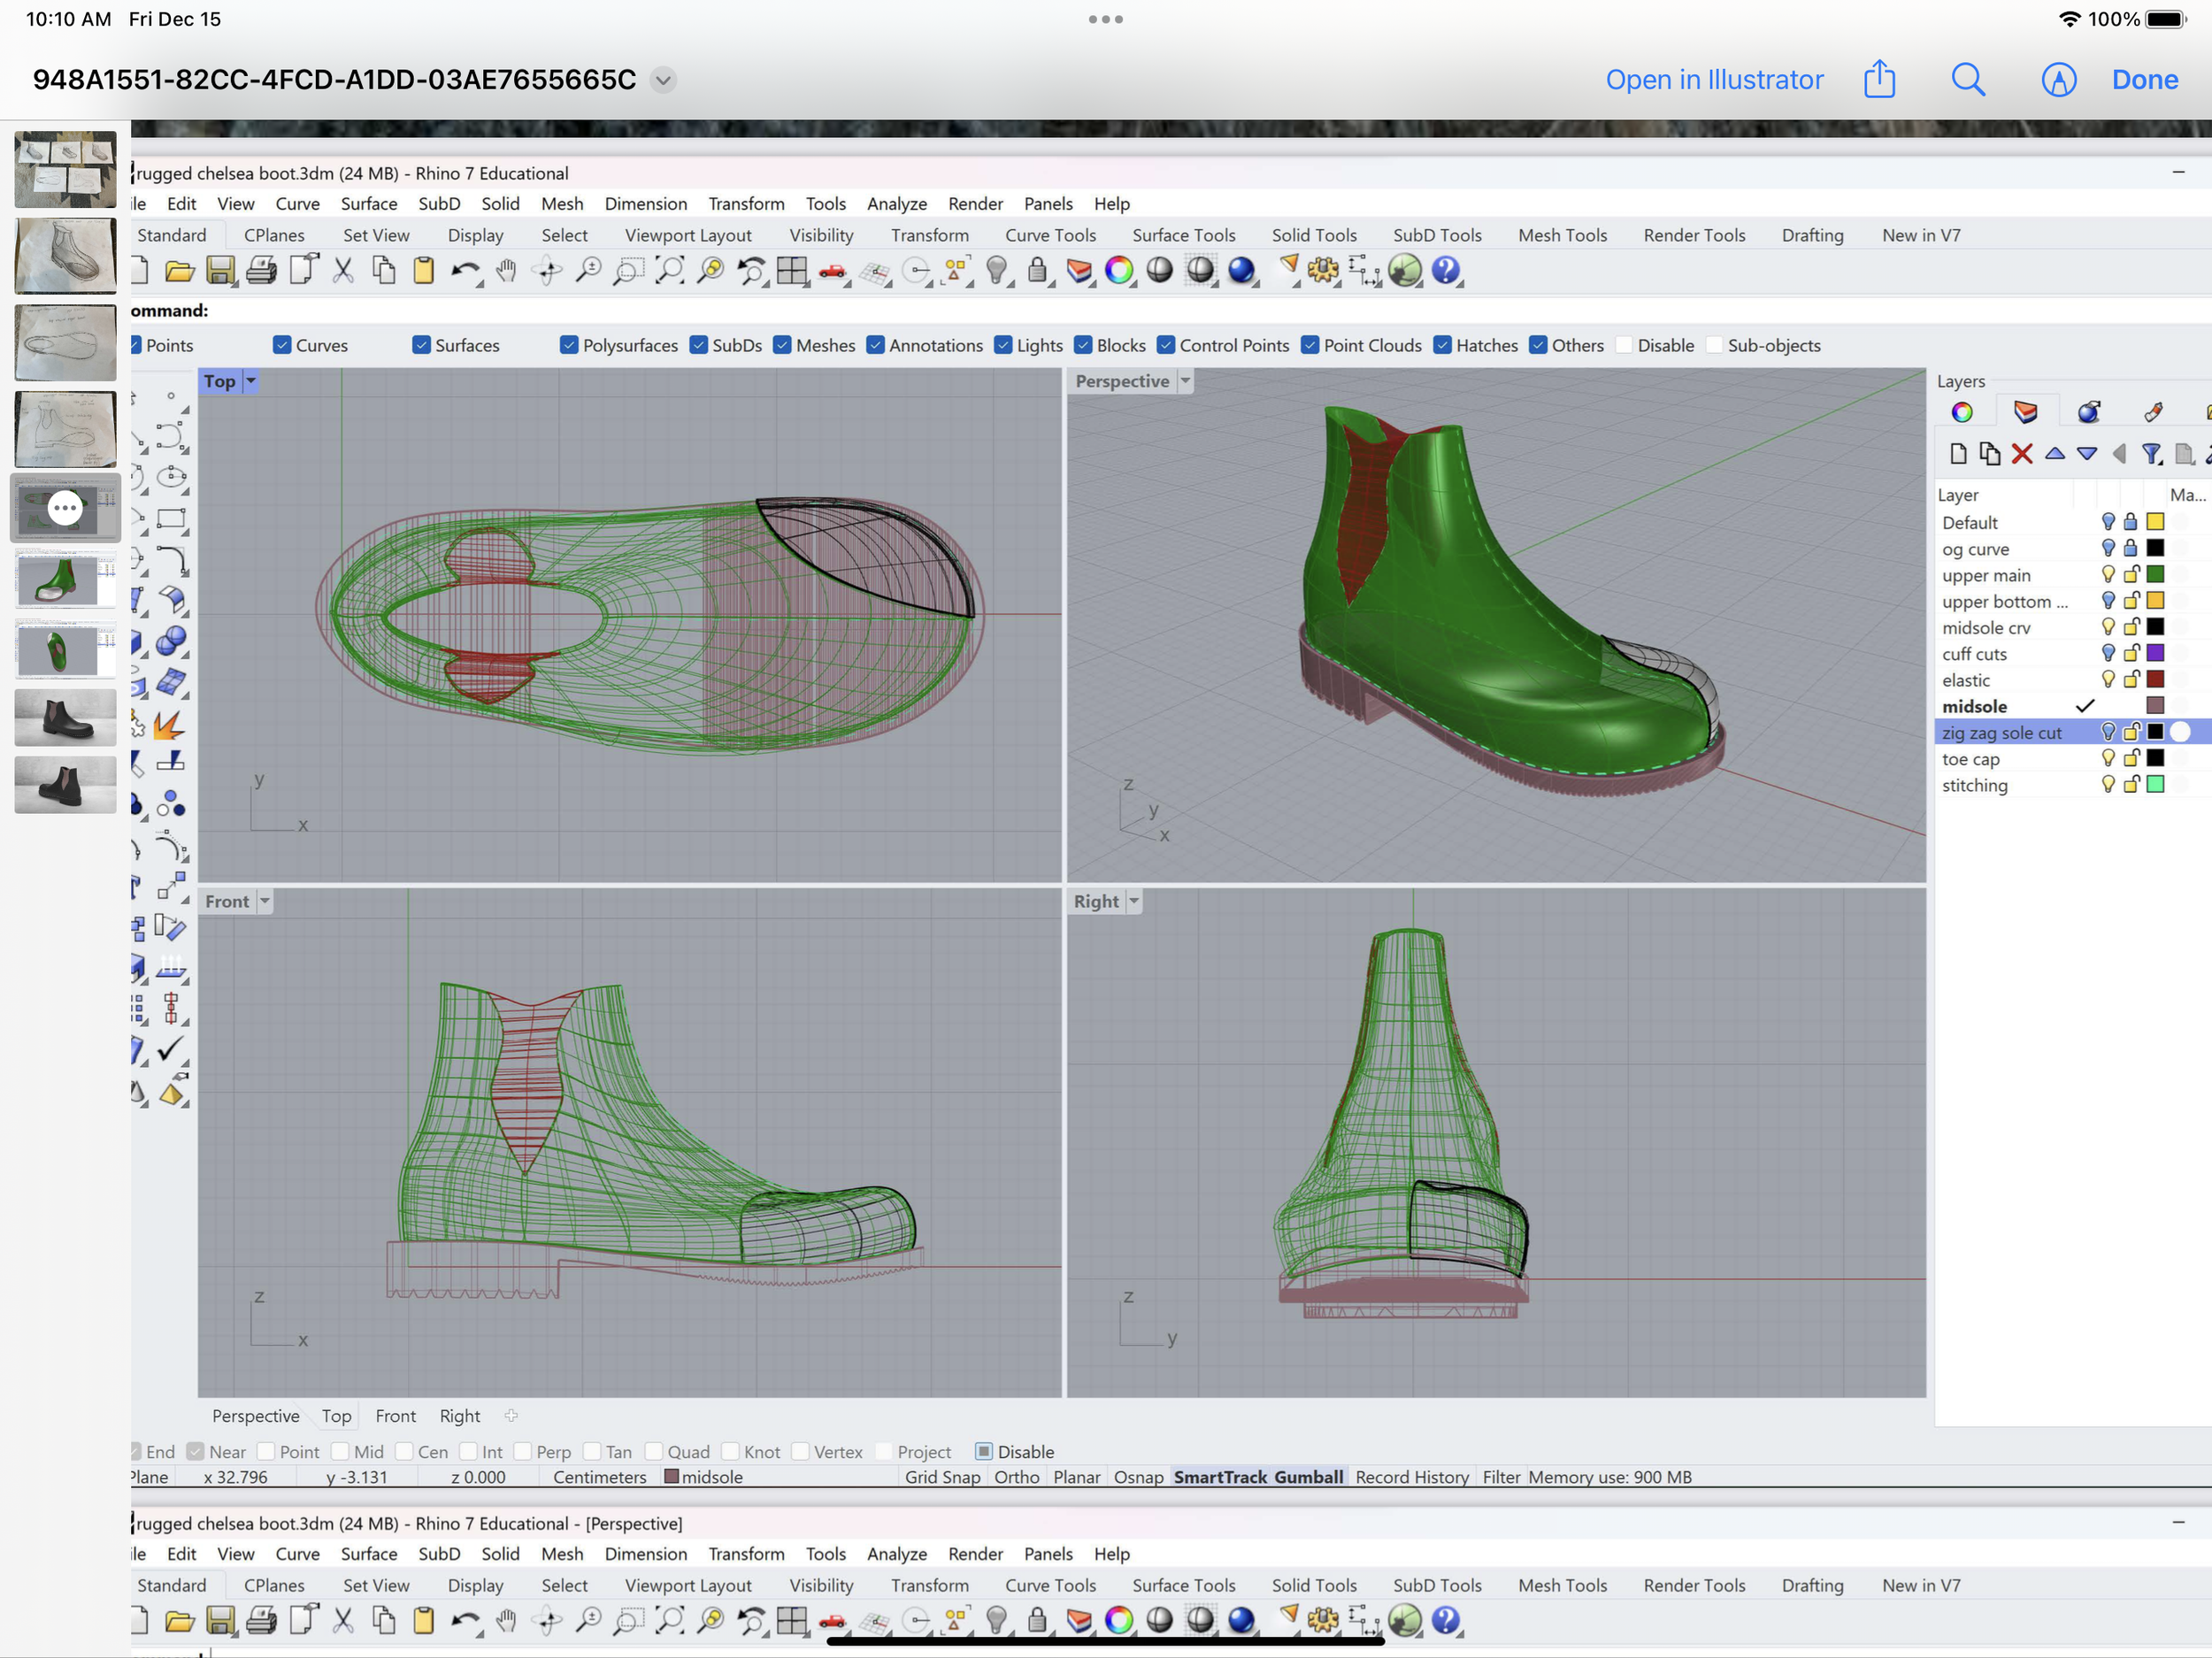Open the Top viewport title dropdown arrow
The width and height of the screenshot is (2212, 1658).
251,381
